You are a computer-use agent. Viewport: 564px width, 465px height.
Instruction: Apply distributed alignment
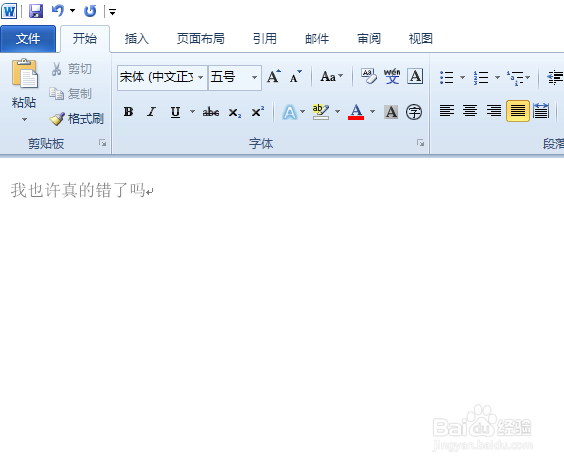click(x=541, y=111)
